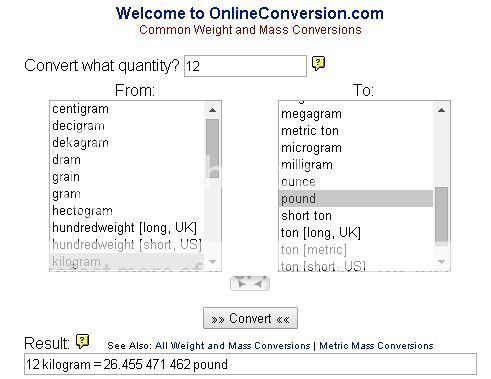
Task: Click the To list scroll down arrow
Action: tap(441, 262)
